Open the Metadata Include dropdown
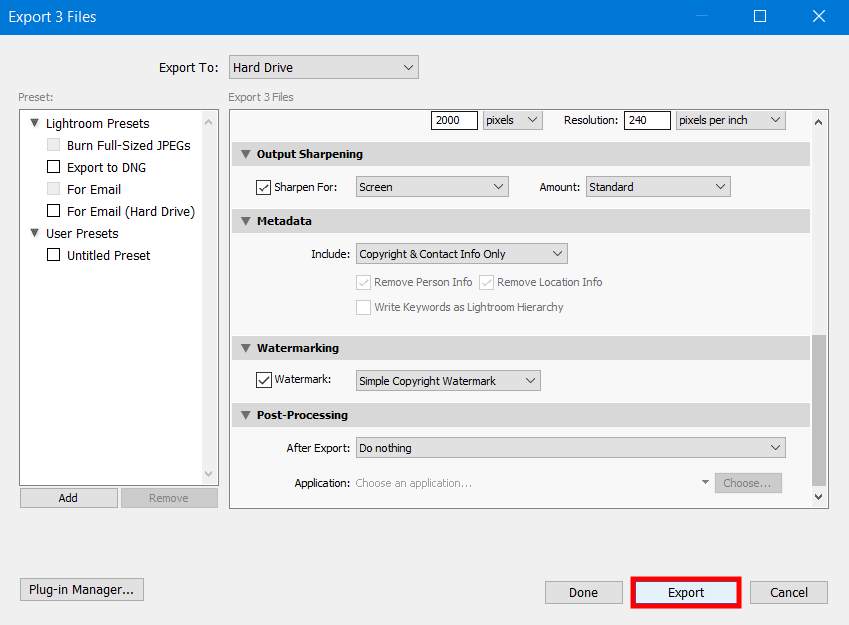This screenshot has height=625, width=849. (461, 254)
